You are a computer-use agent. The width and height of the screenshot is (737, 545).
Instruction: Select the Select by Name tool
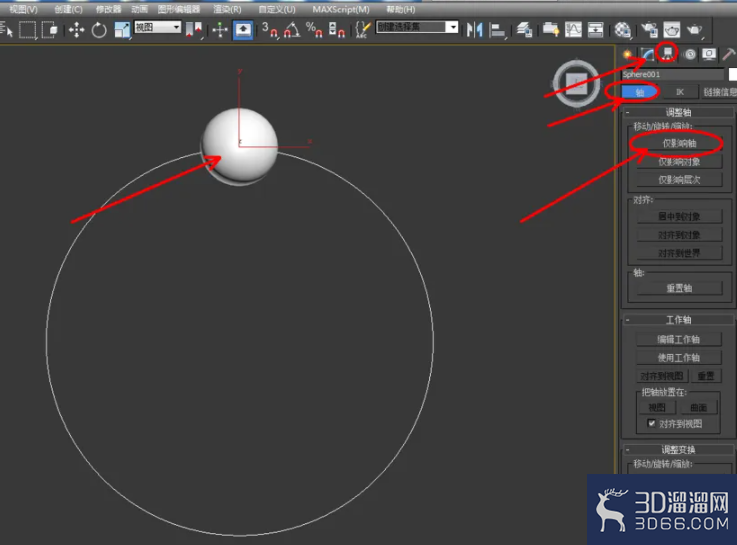7,30
